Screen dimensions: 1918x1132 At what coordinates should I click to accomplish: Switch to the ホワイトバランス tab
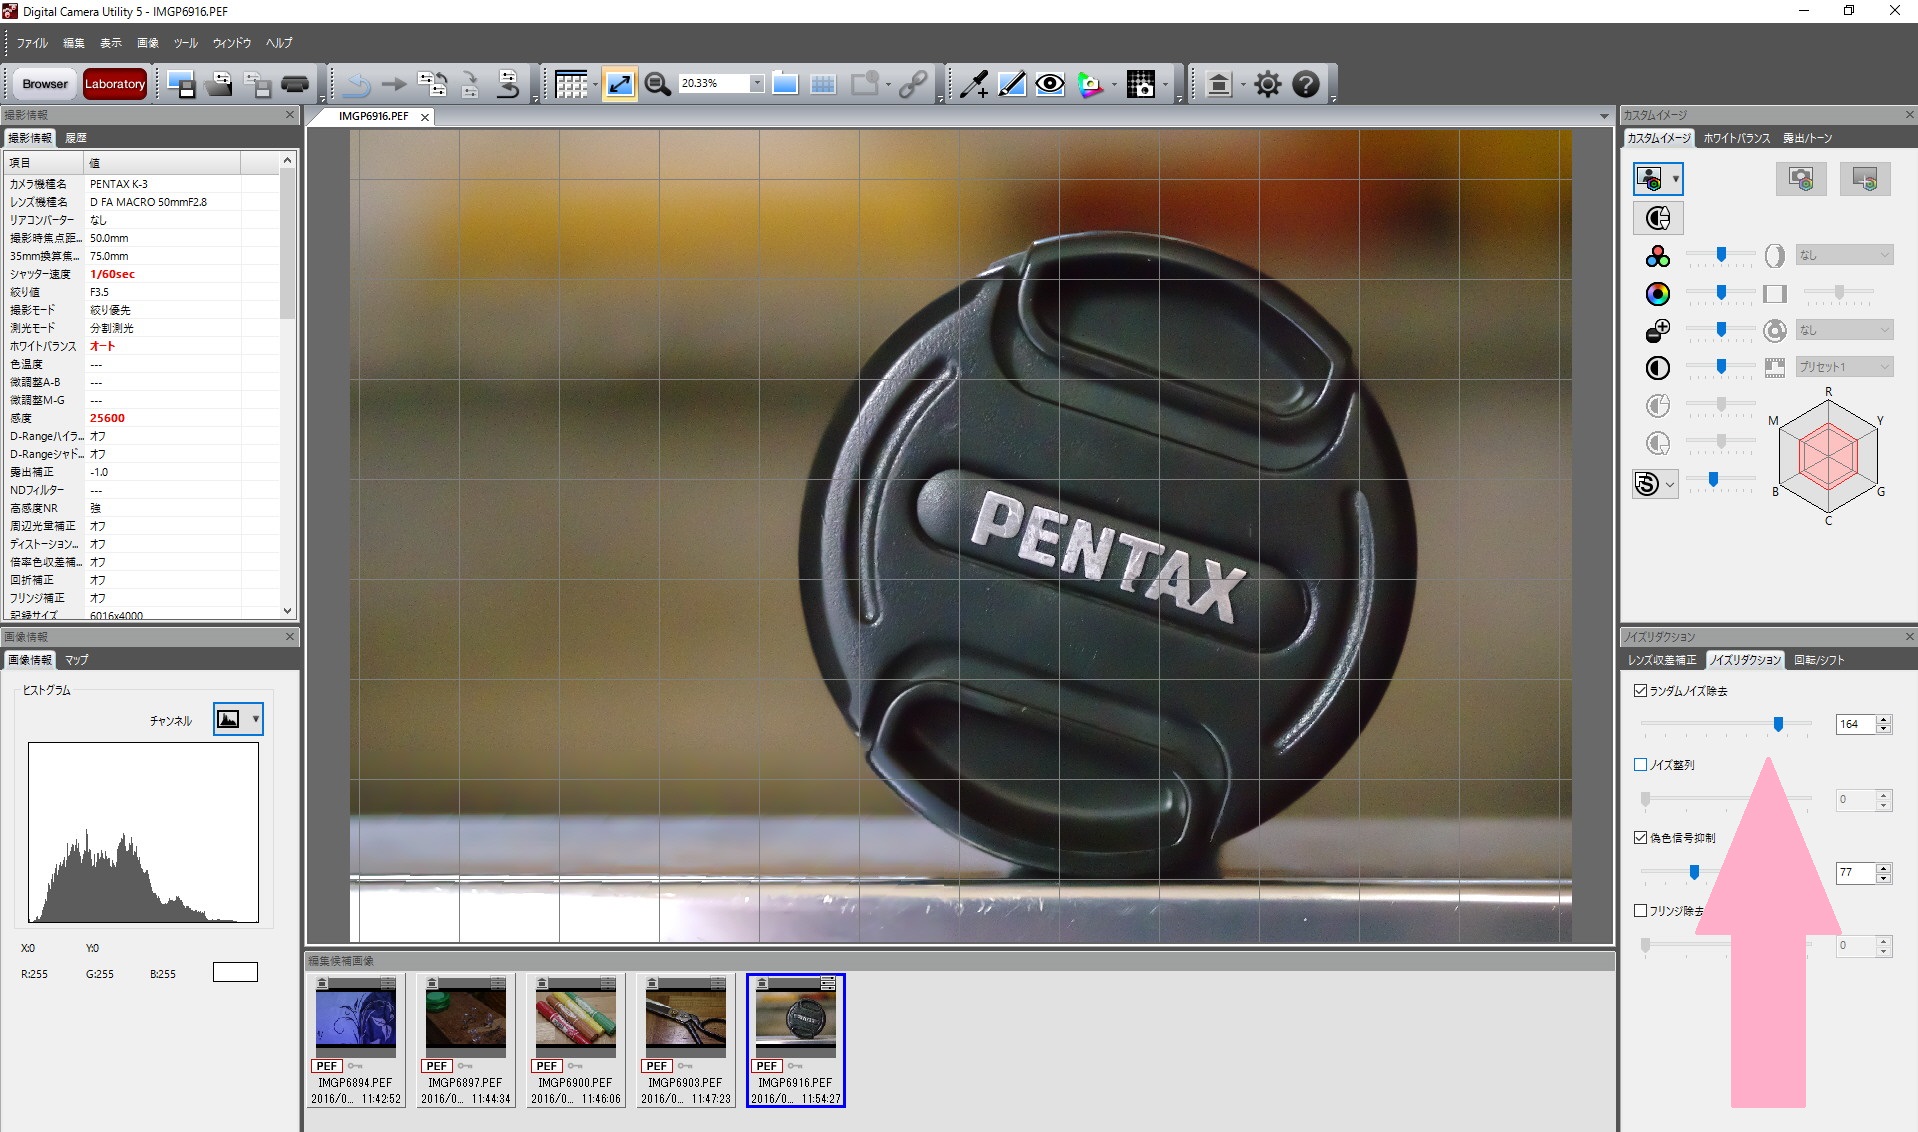click(1736, 138)
